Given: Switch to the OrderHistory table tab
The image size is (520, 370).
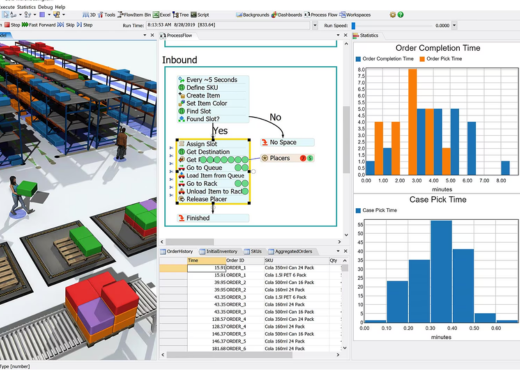Looking at the screenshot, I should [177, 251].
